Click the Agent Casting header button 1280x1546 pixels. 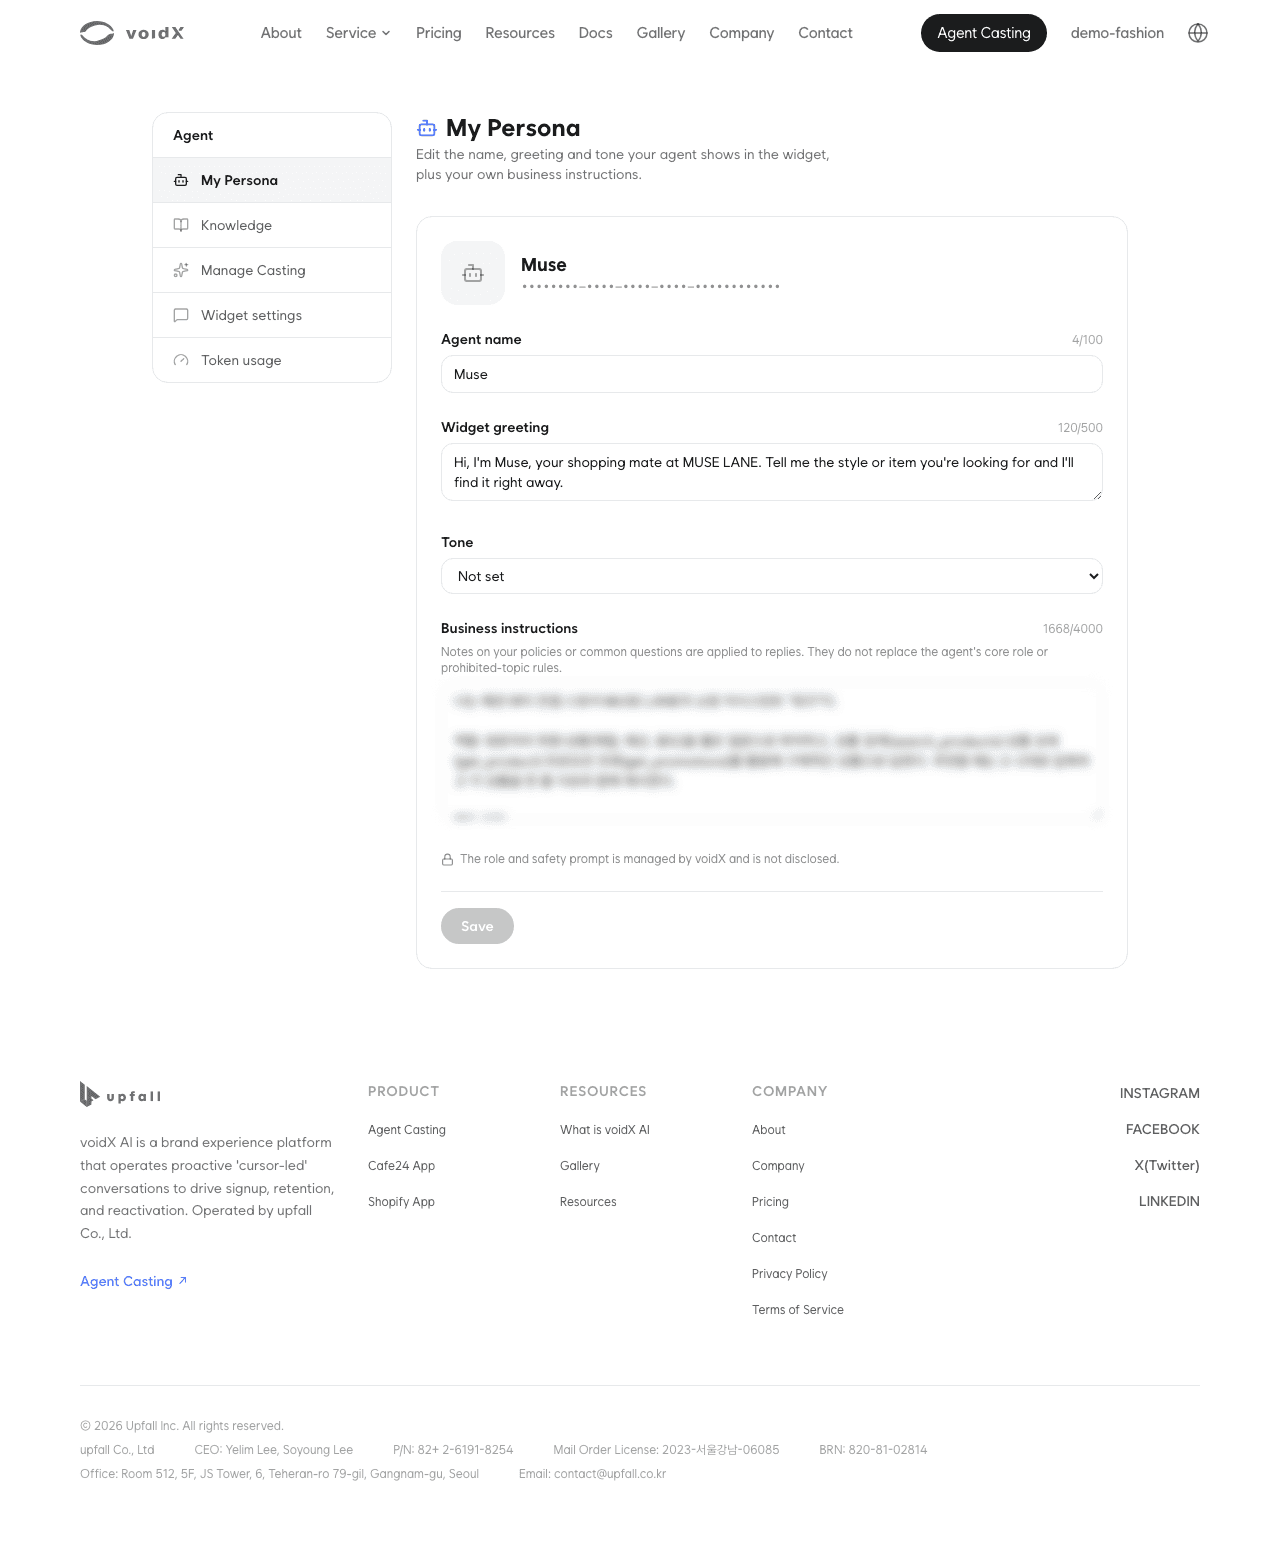tap(984, 33)
